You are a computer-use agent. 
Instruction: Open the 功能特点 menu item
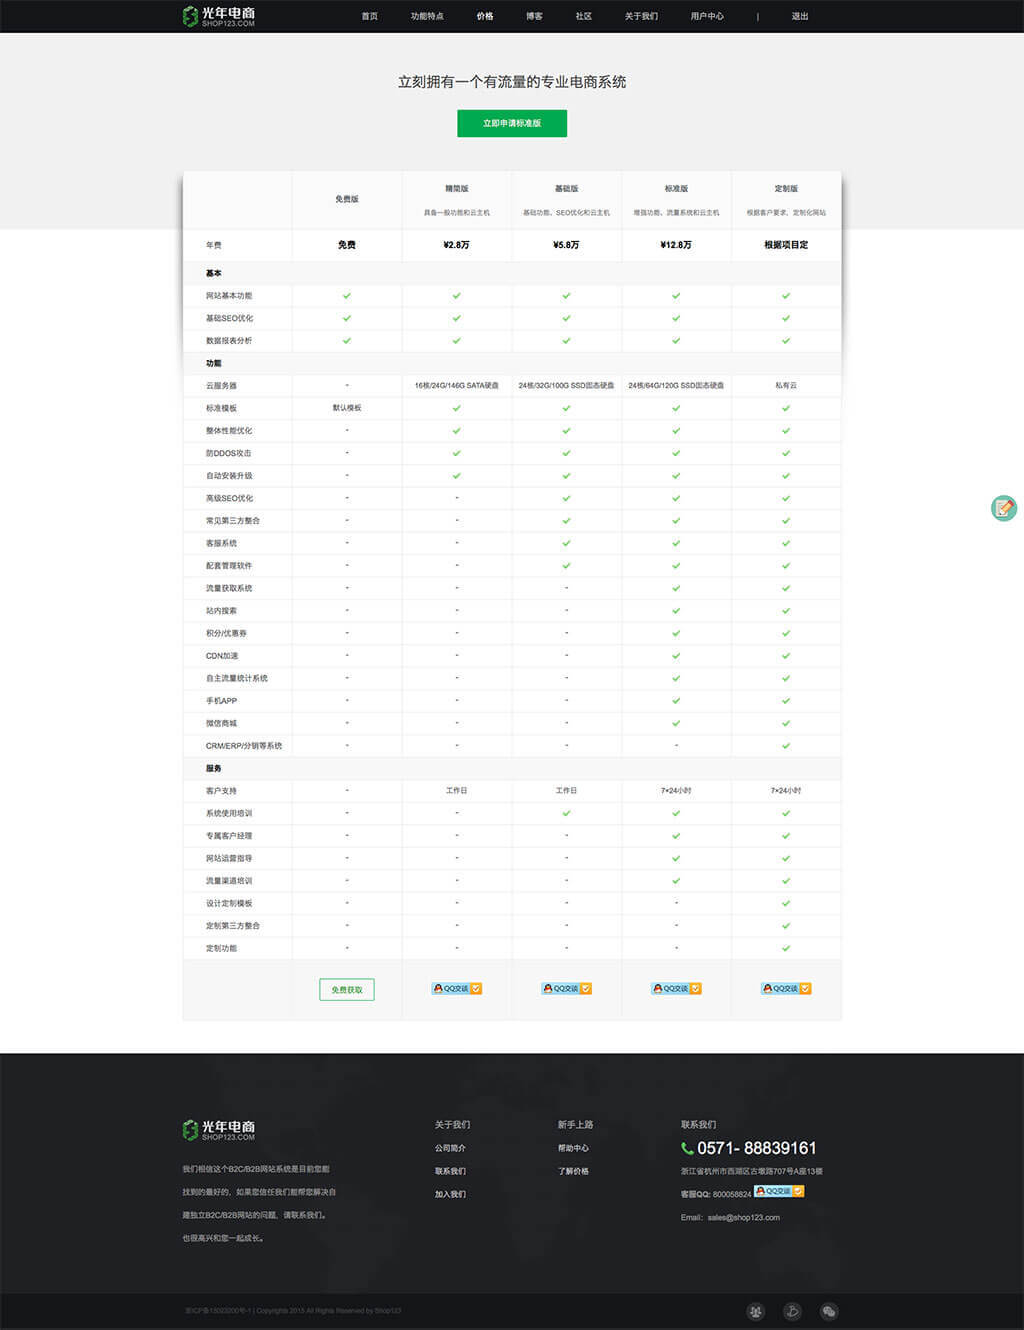427,16
